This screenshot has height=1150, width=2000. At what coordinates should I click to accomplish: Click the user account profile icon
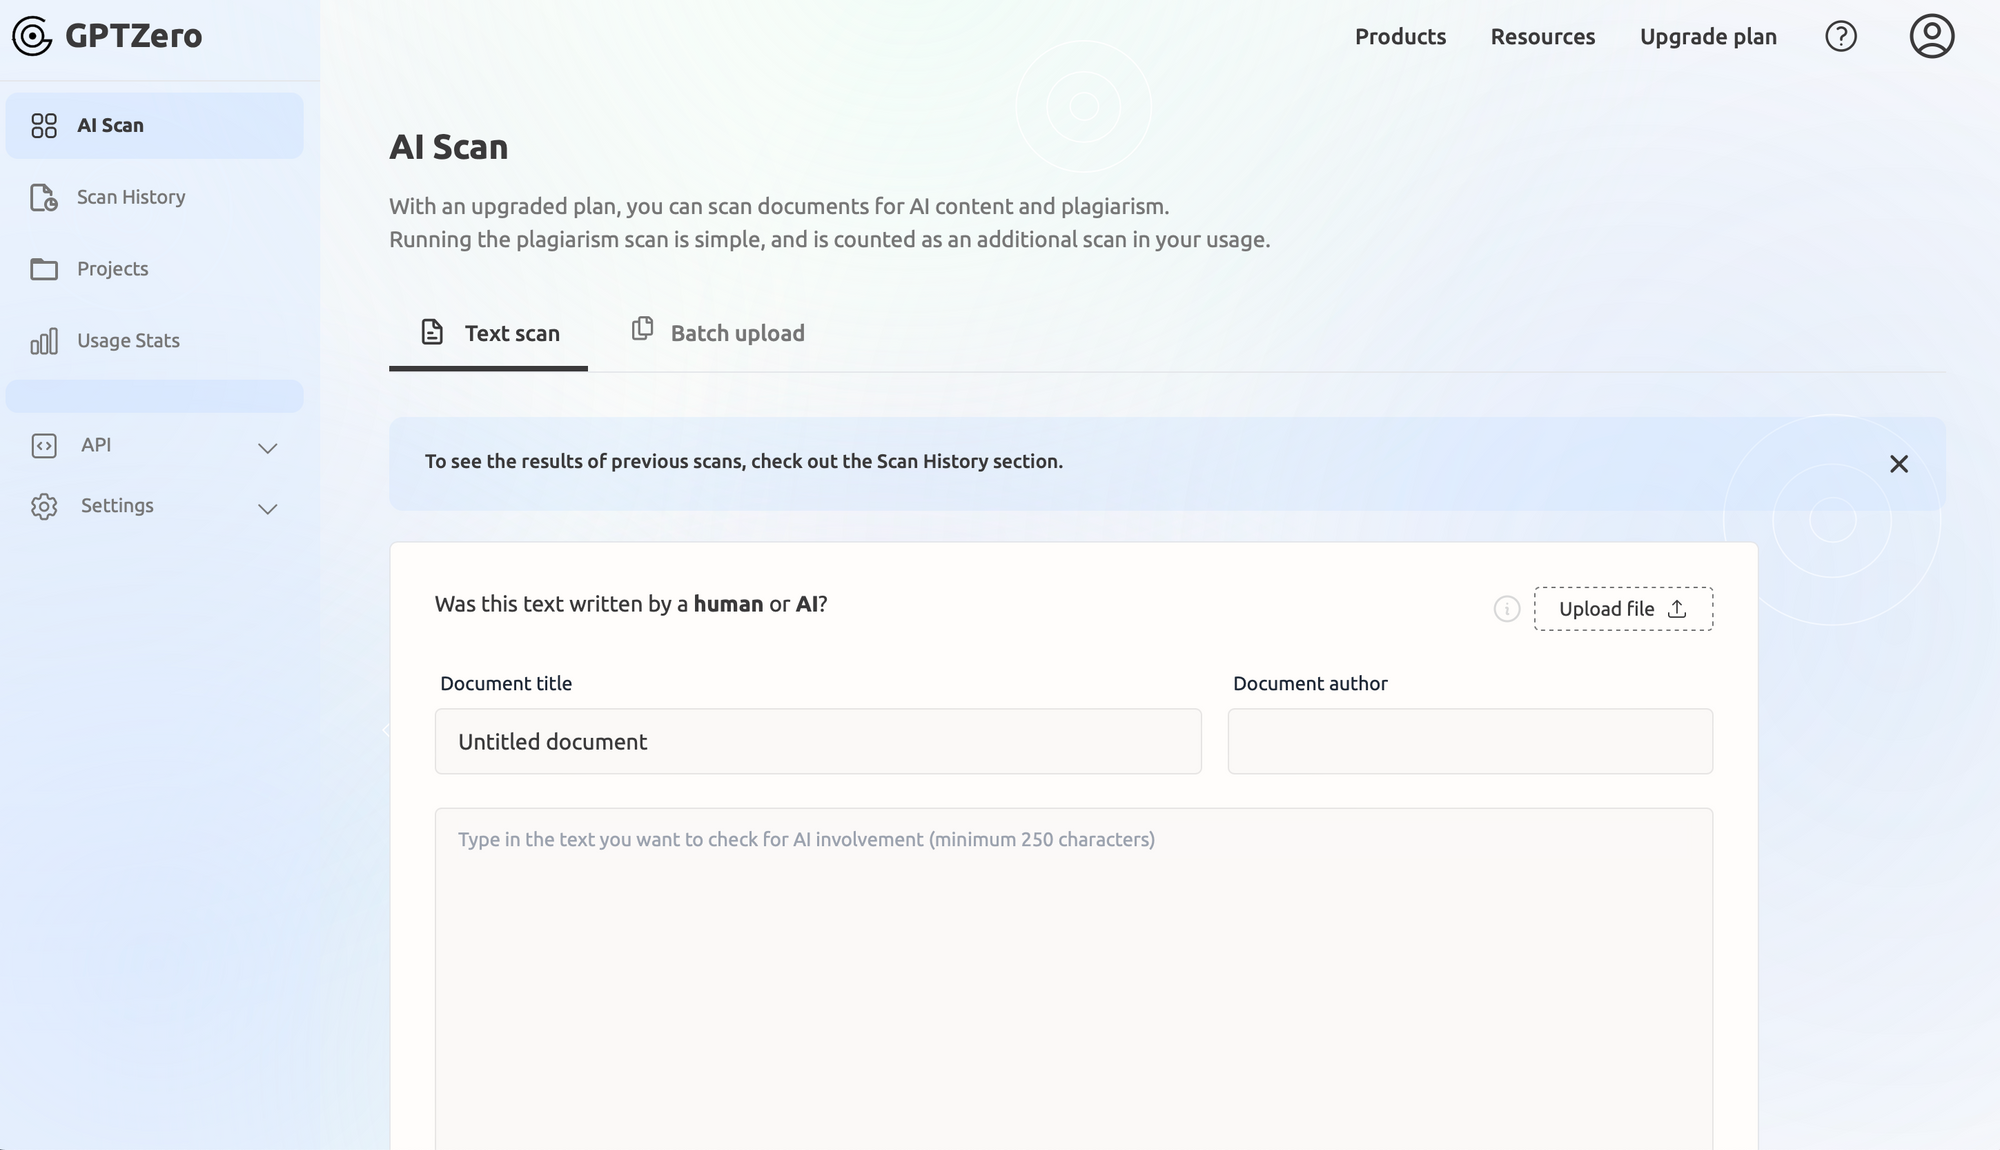pyautogui.click(x=1931, y=36)
